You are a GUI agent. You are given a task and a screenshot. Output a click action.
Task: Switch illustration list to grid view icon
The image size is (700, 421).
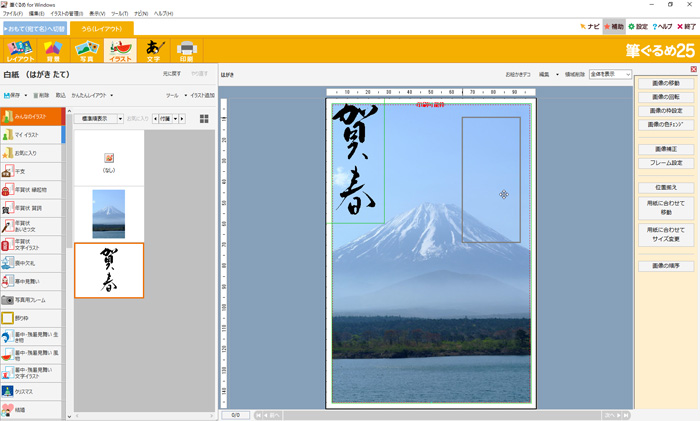click(204, 118)
